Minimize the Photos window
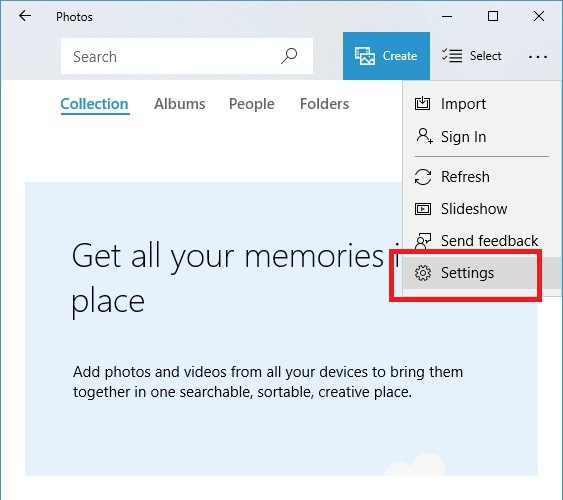Viewport: 563px width, 500px height. pyautogui.click(x=447, y=16)
